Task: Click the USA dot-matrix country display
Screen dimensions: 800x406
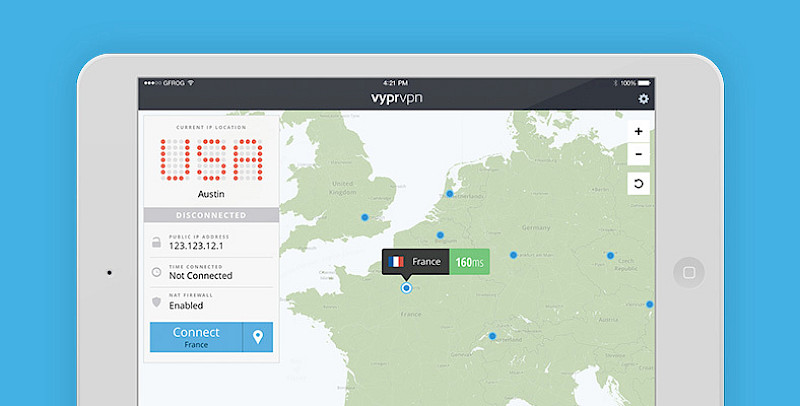Action: pyautogui.click(x=211, y=160)
